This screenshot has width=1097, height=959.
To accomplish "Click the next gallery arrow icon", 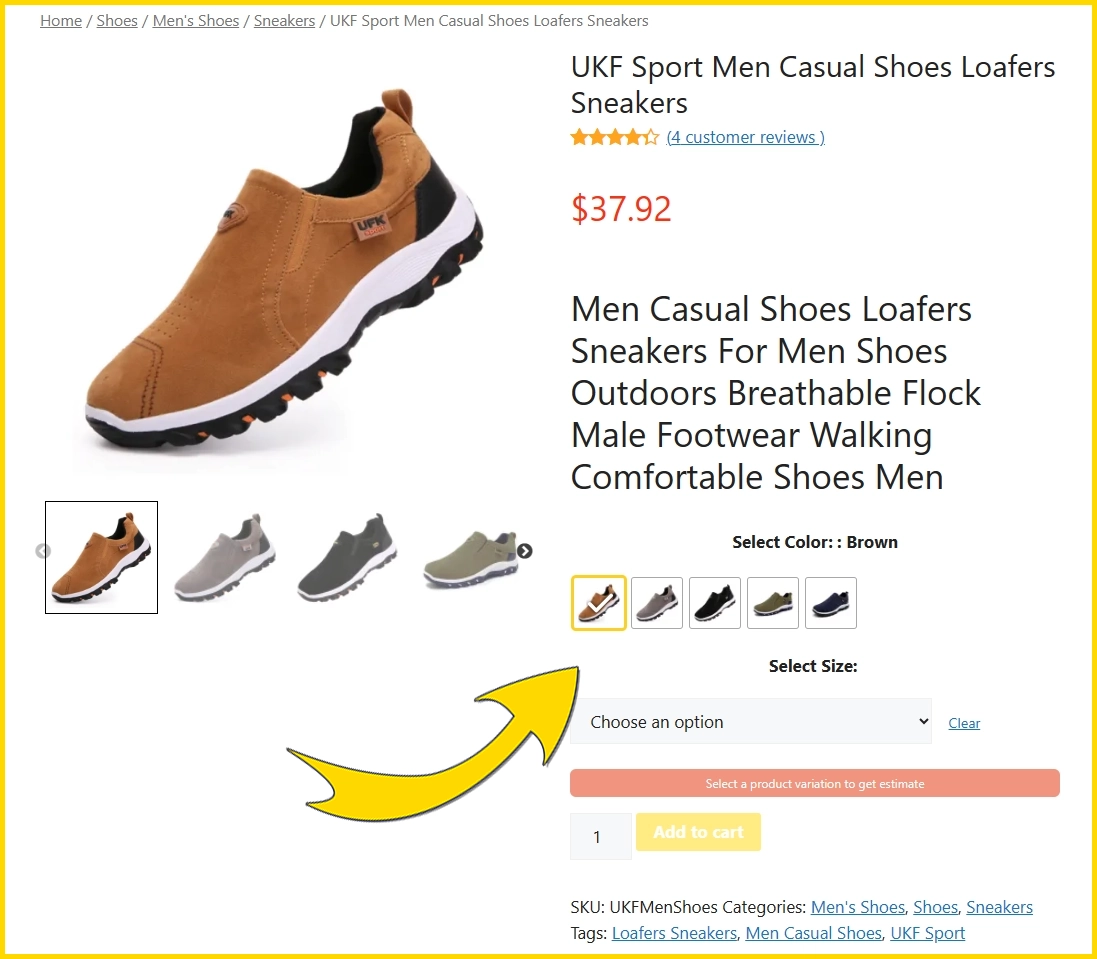I will pos(525,551).
